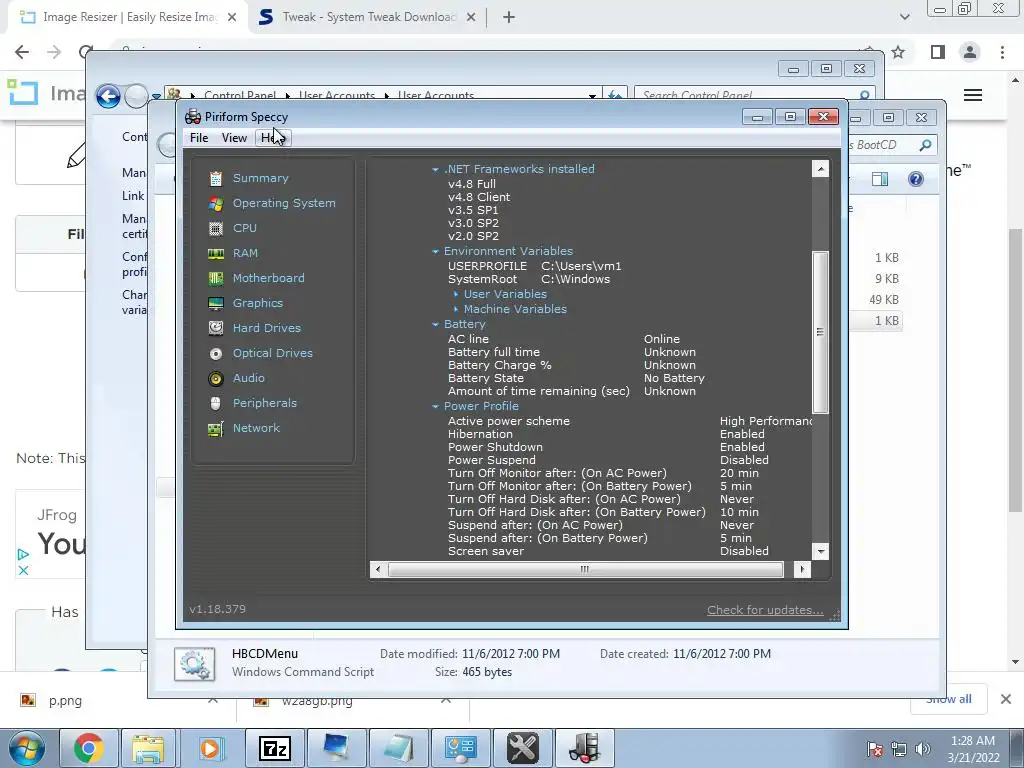
Task: Open the Graphics section icon
Action: (216, 303)
